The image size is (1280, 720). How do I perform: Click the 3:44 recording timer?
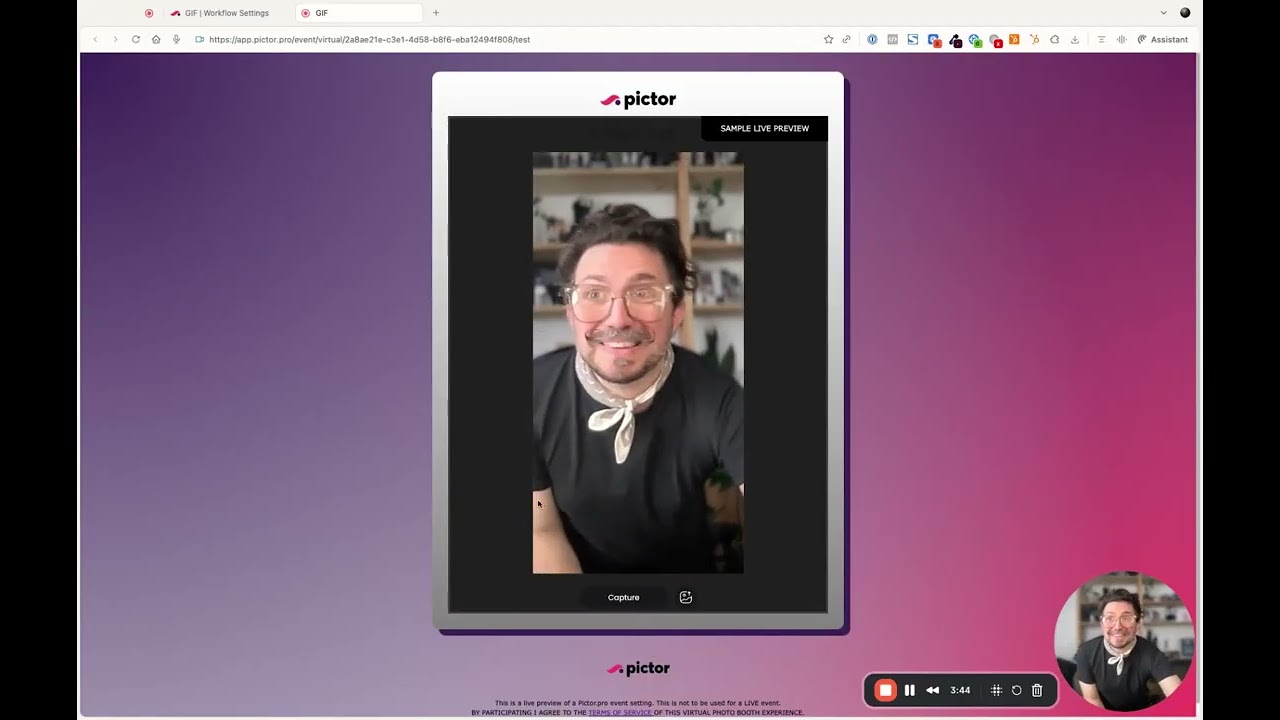[x=960, y=690]
